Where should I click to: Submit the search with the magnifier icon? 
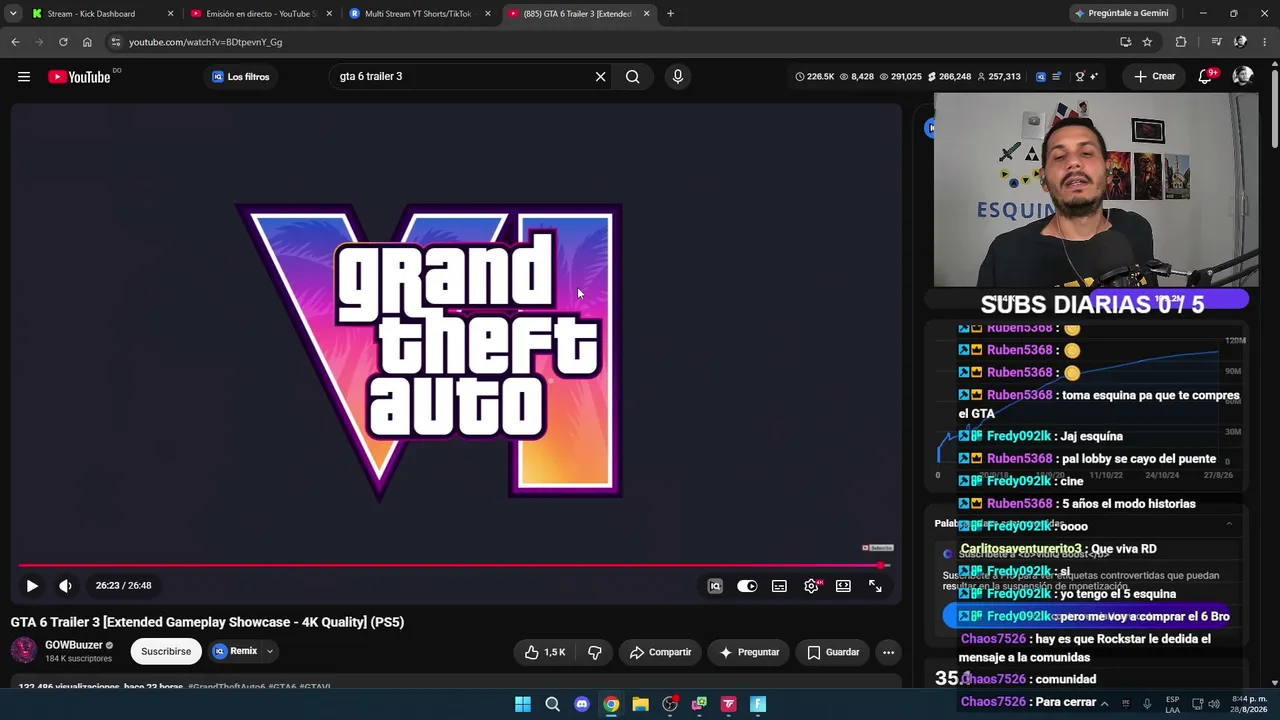tap(633, 77)
